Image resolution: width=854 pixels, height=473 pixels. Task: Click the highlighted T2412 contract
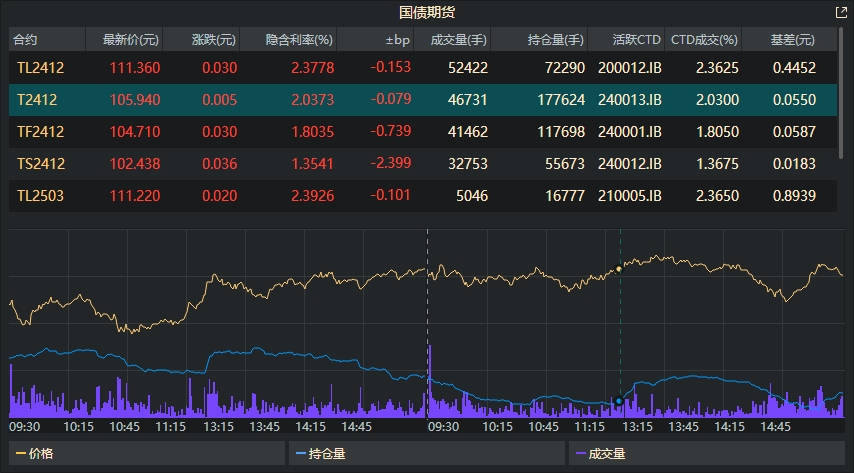[38, 100]
